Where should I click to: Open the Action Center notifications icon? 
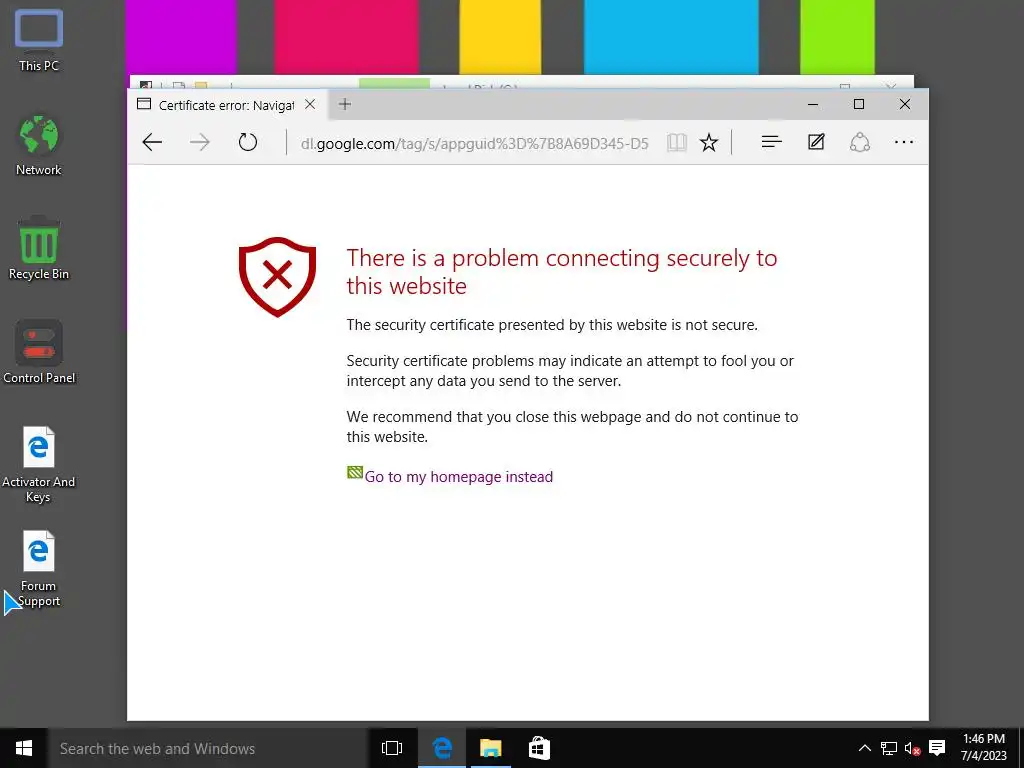[937, 748]
